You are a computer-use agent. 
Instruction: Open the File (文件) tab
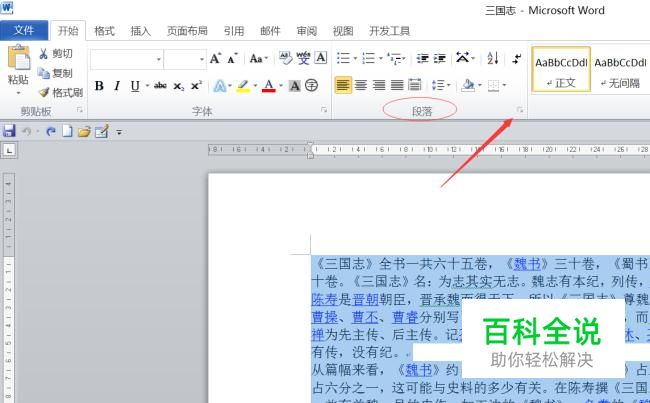pyautogui.click(x=24, y=30)
